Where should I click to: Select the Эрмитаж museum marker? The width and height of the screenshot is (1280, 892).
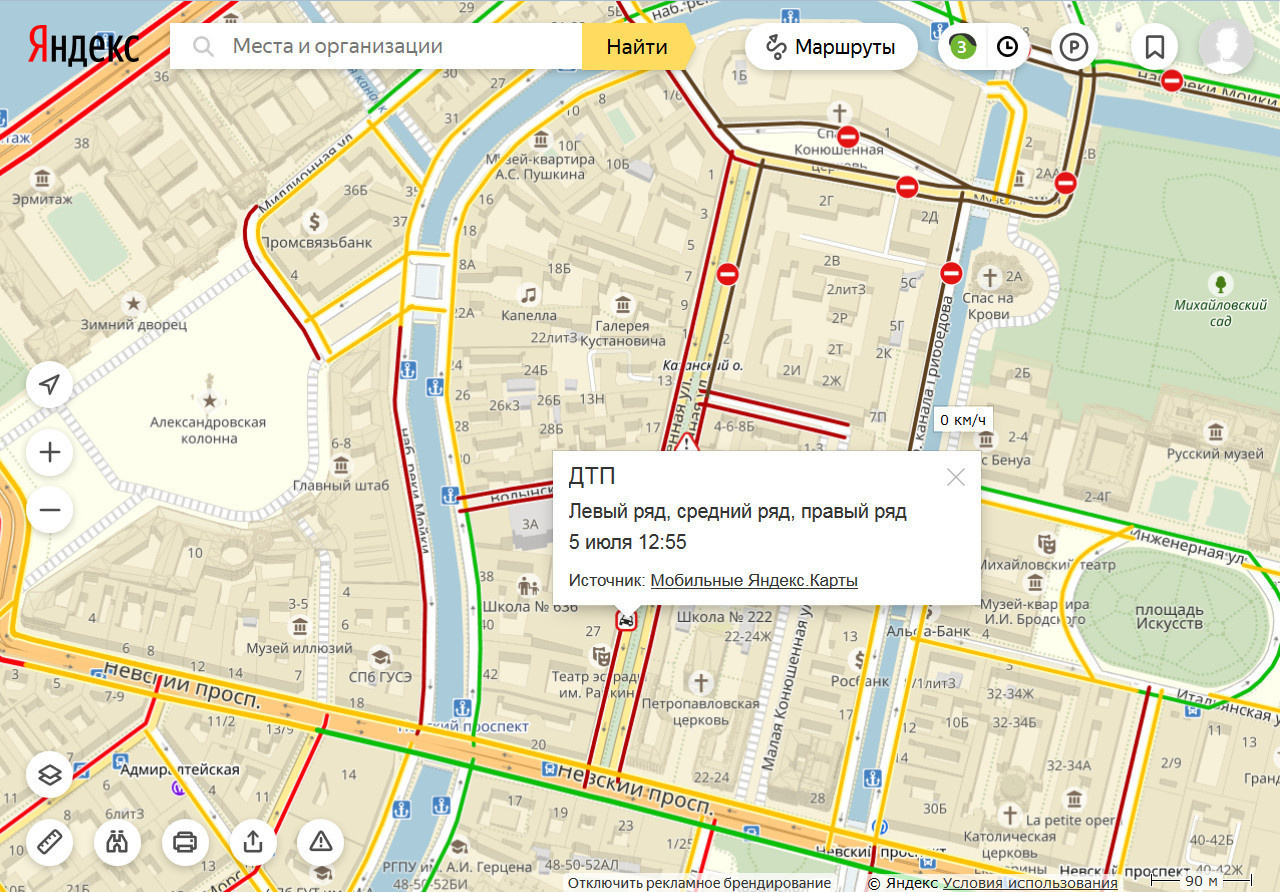tap(43, 179)
